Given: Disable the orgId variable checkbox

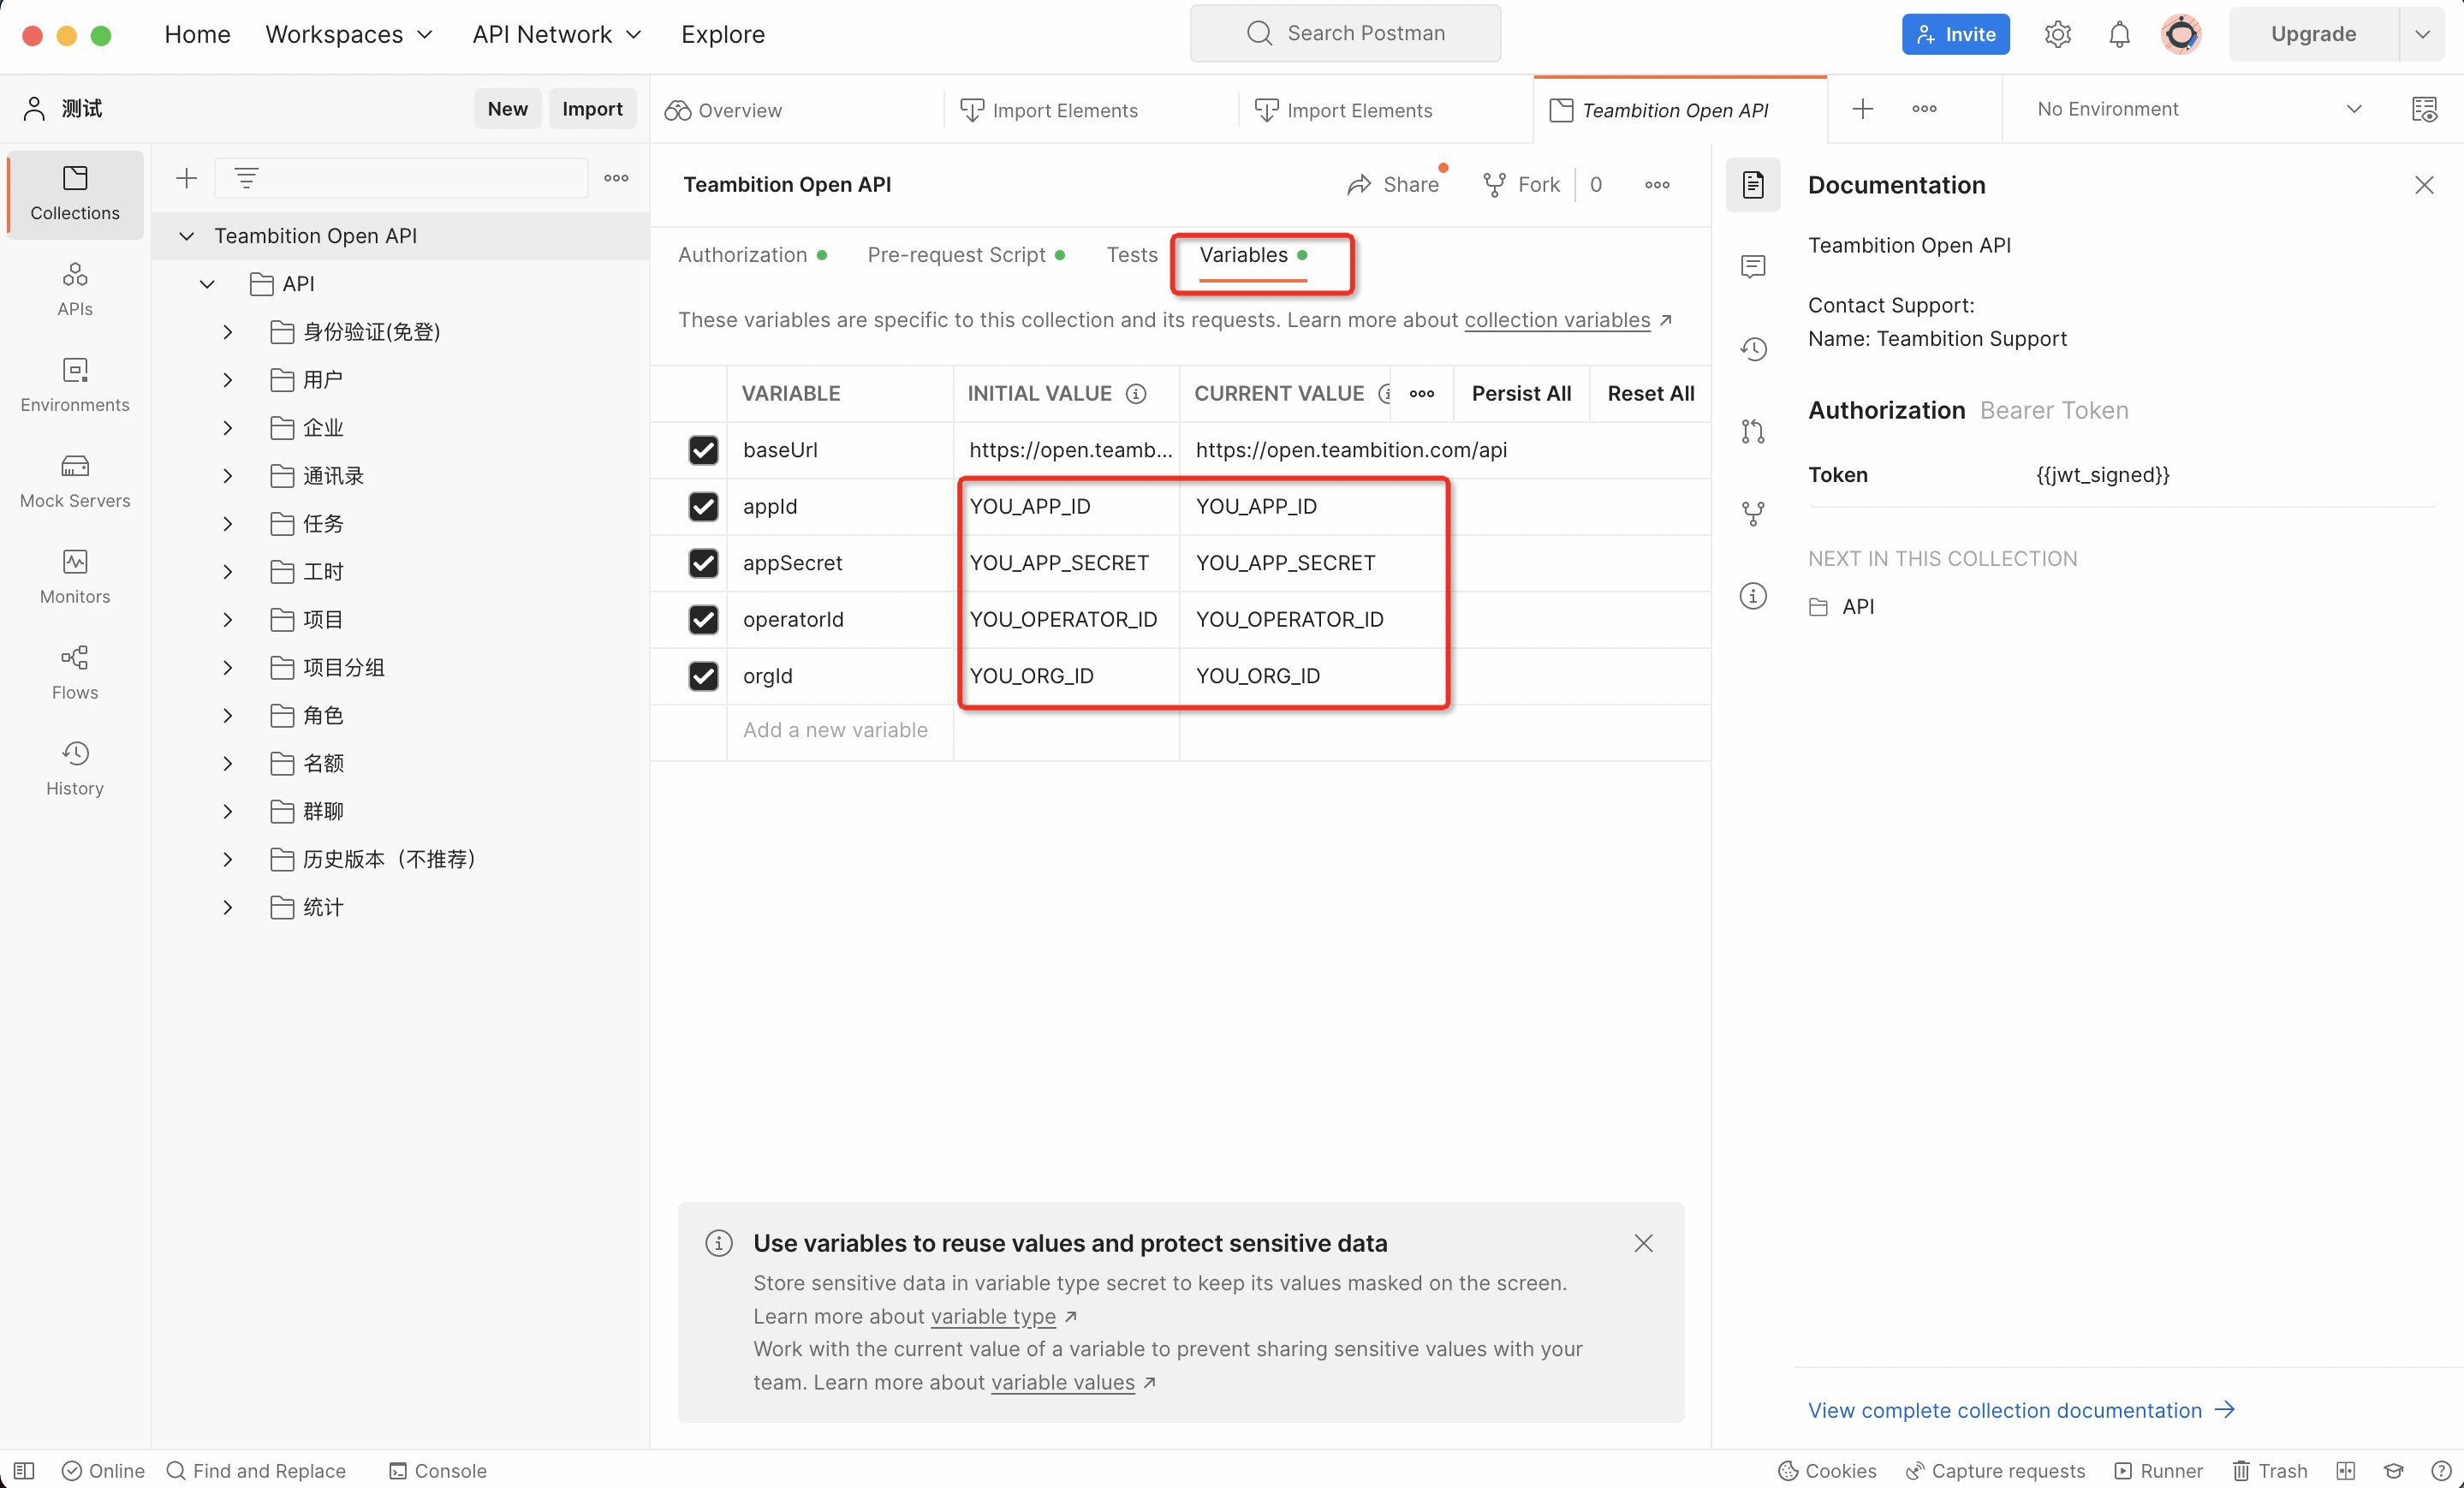Looking at the screenshot, I should click(703, 676).
